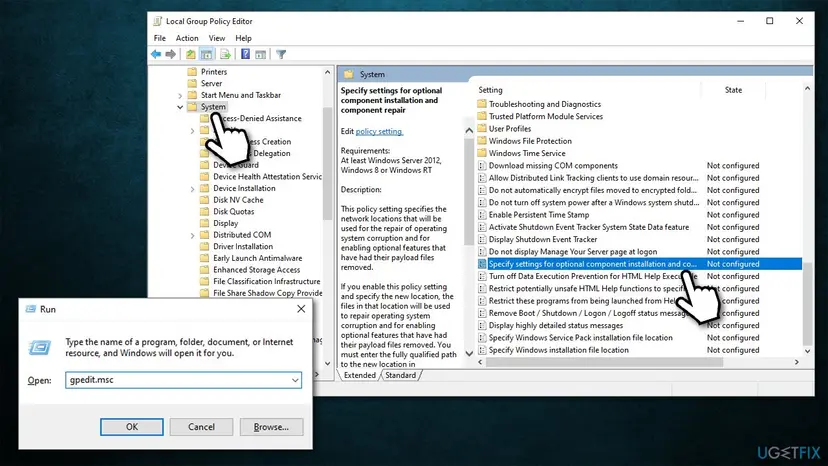This screenshot has width=828, height=466.
Task: Select 'Do not display Manage Your Server page' setting
Action: [572, 251]
